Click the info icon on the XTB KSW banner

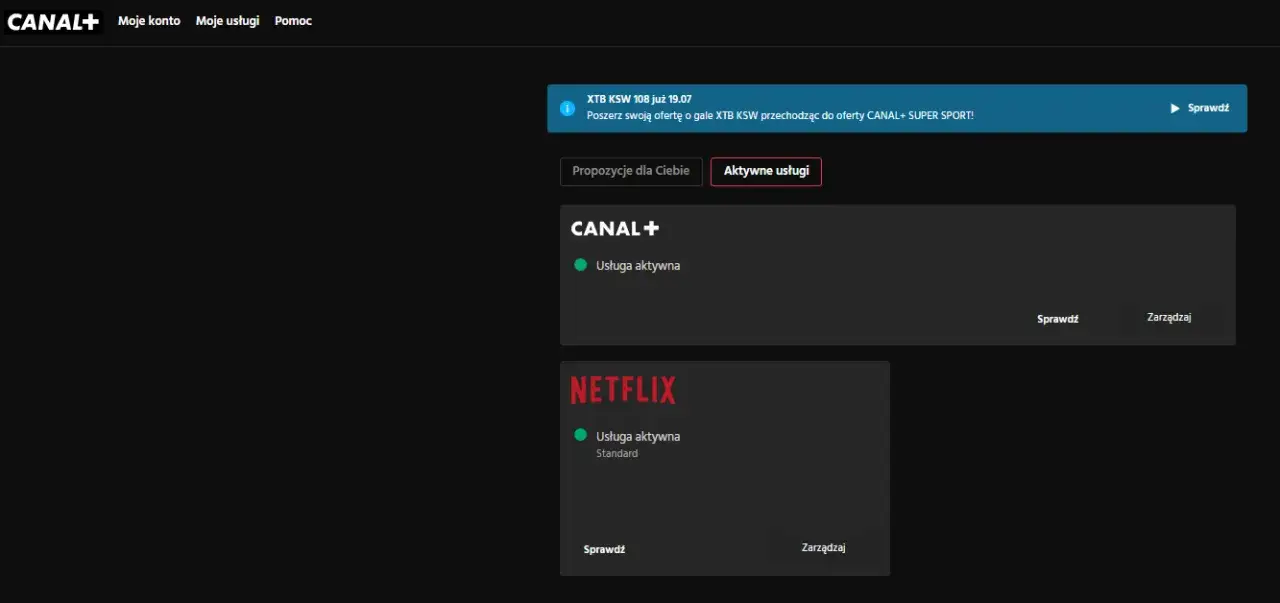568,107
